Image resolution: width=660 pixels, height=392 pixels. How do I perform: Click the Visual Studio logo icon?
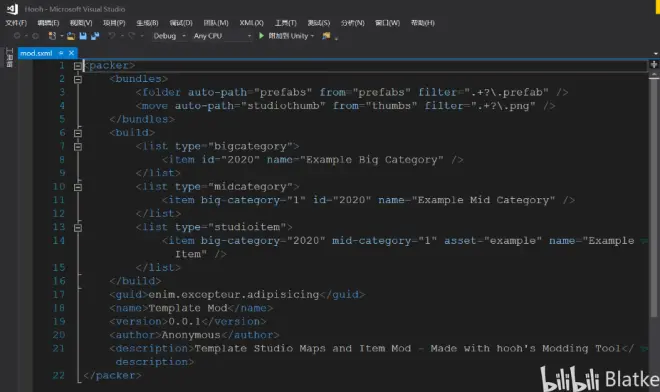point(12,9)
